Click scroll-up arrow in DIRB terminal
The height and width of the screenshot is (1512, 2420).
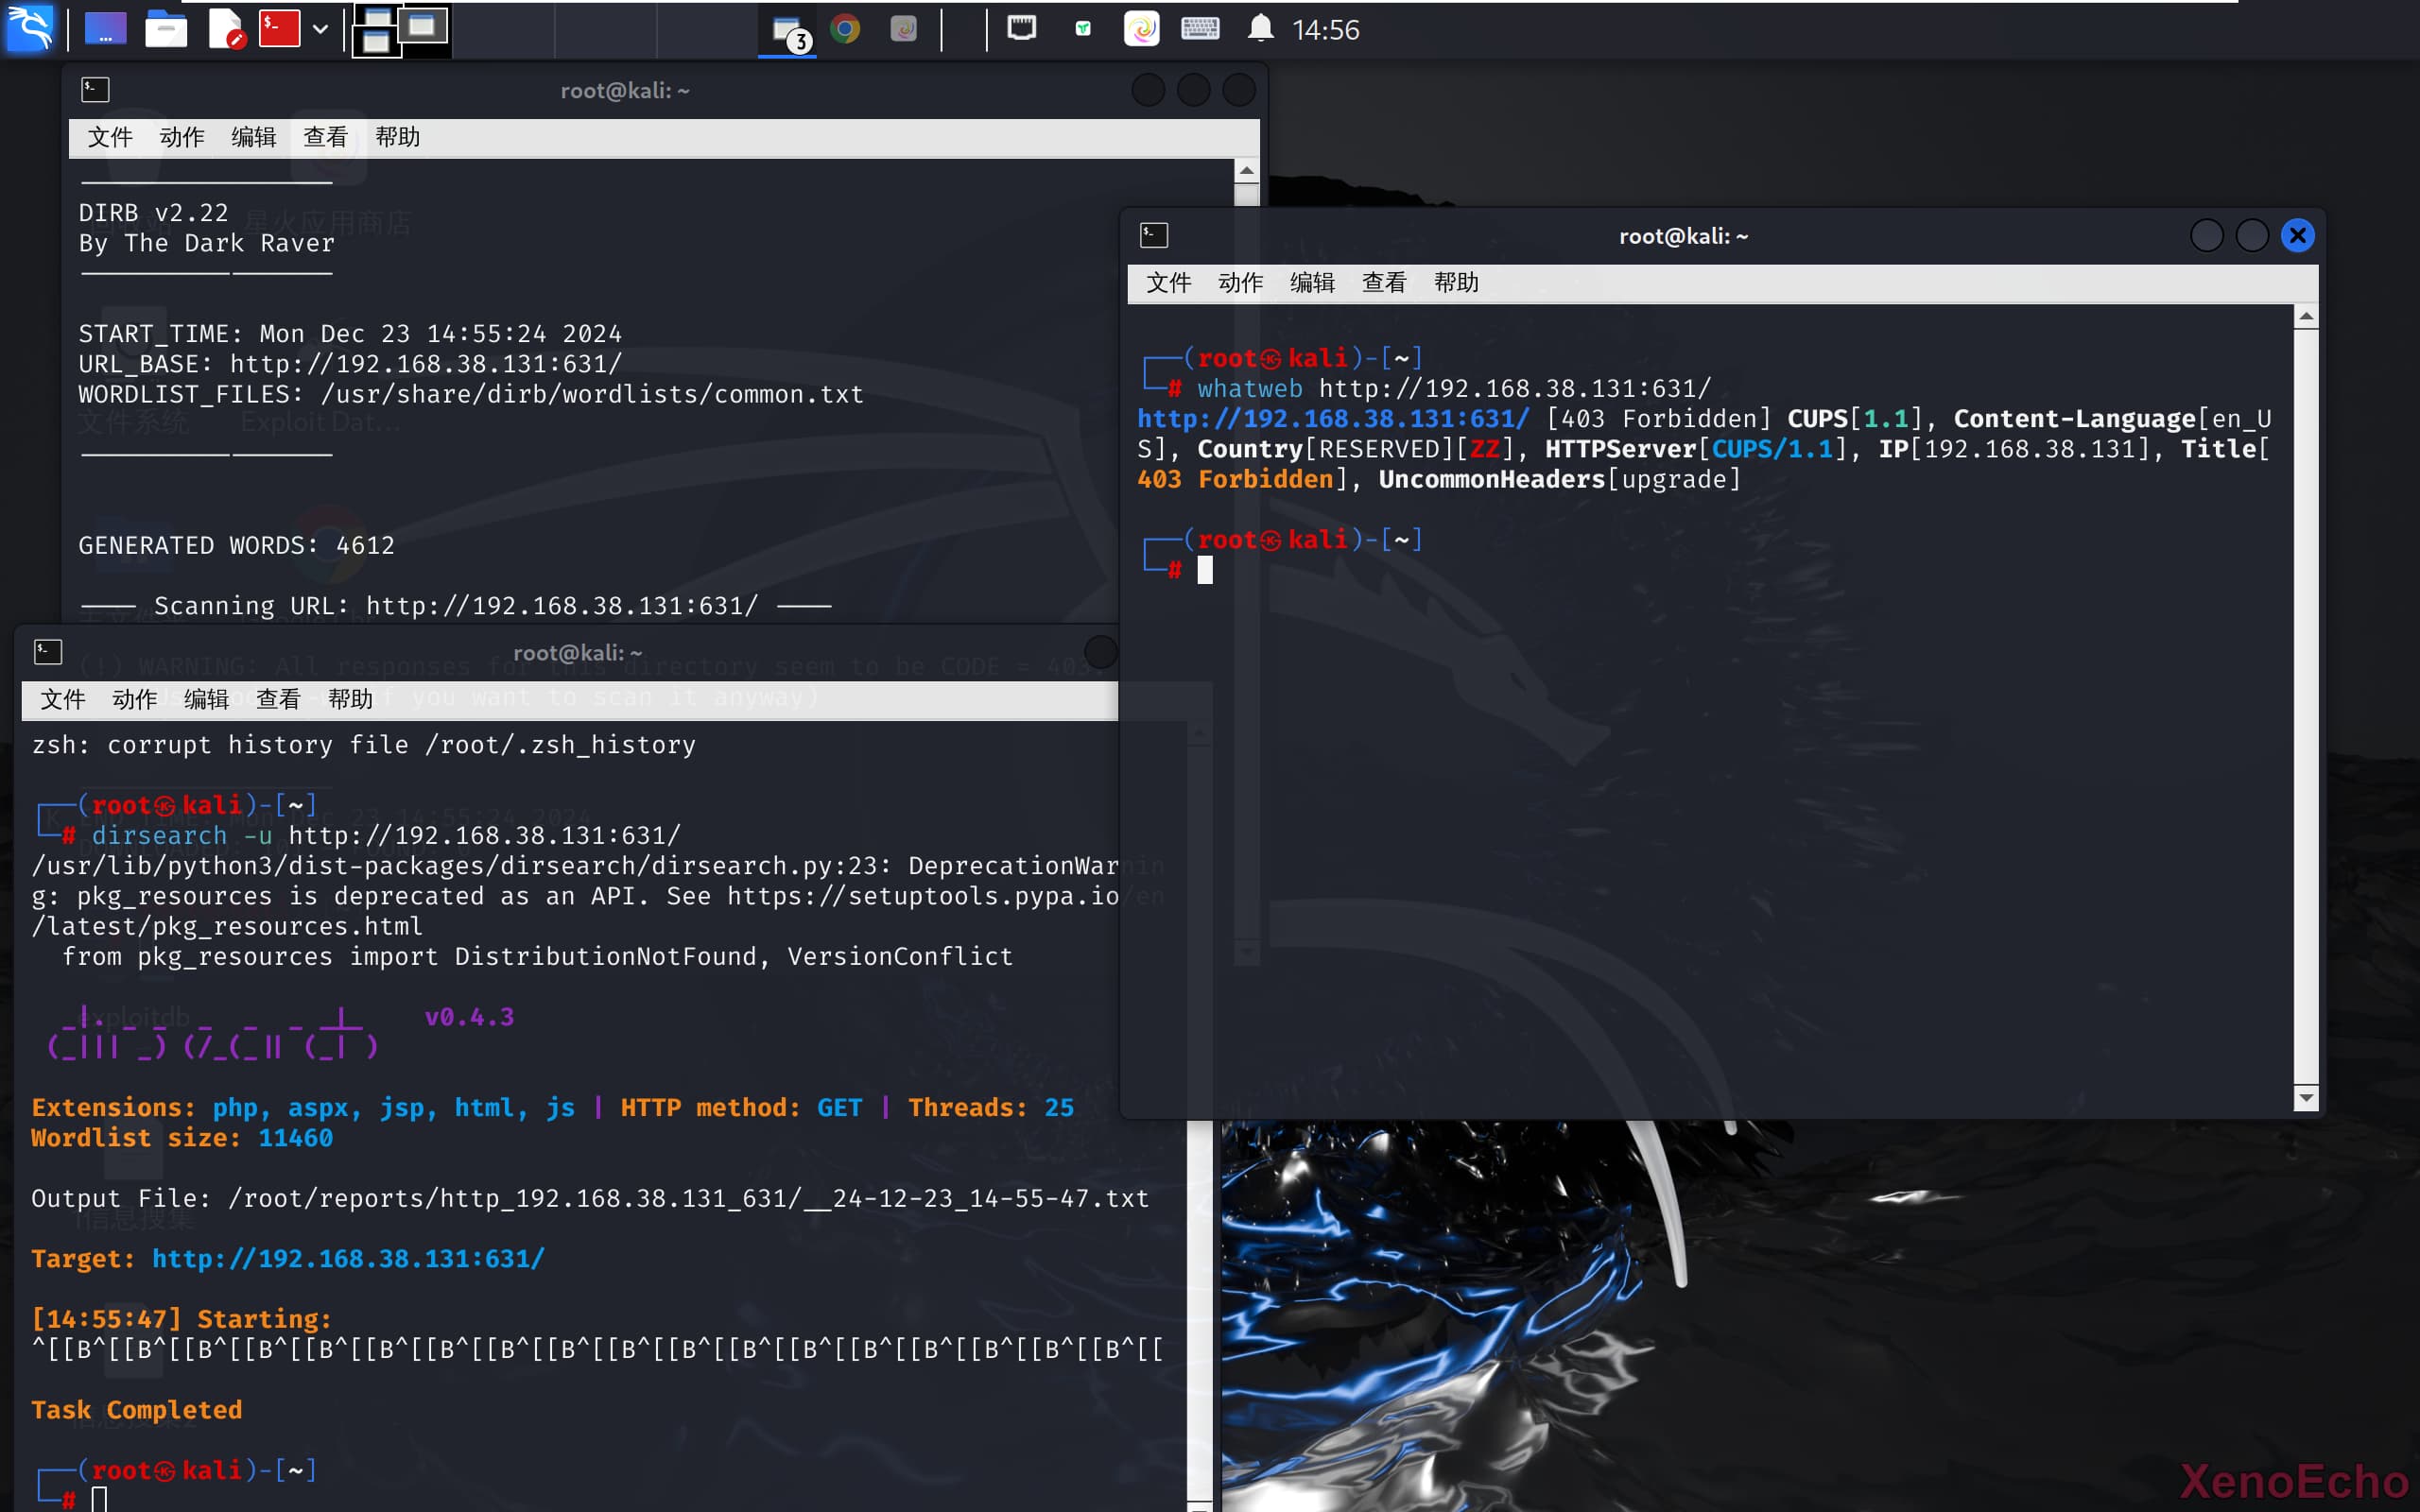1246,171
